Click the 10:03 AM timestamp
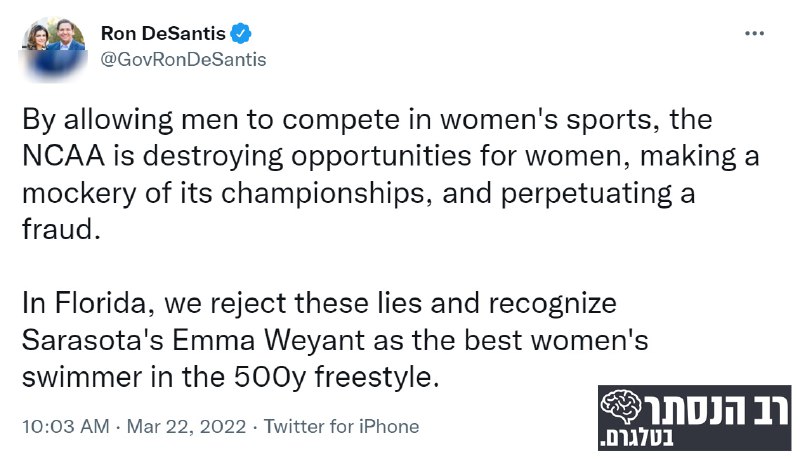The image size is (800, 459). 65,426
